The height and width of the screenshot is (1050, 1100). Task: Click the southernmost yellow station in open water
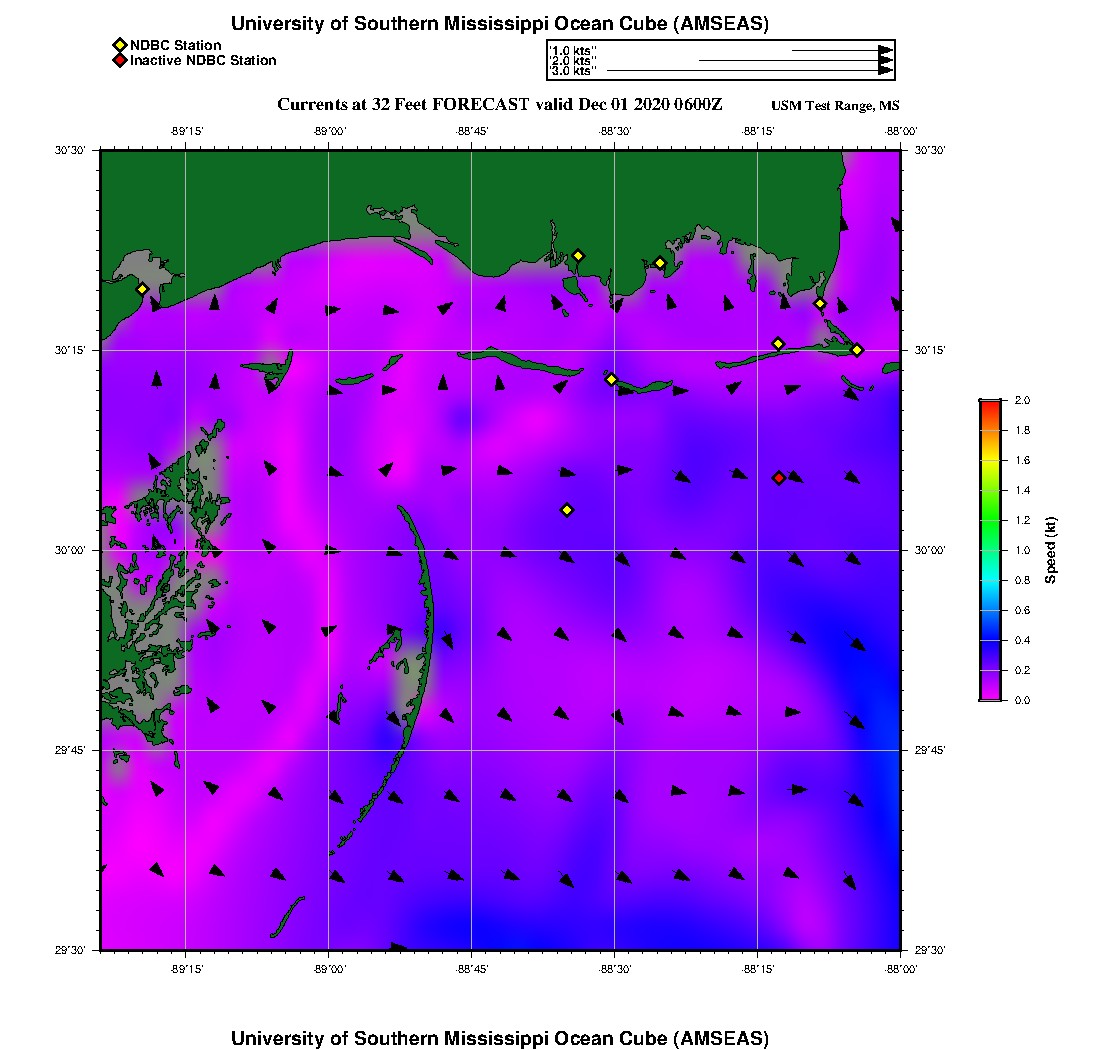(567, 510)
